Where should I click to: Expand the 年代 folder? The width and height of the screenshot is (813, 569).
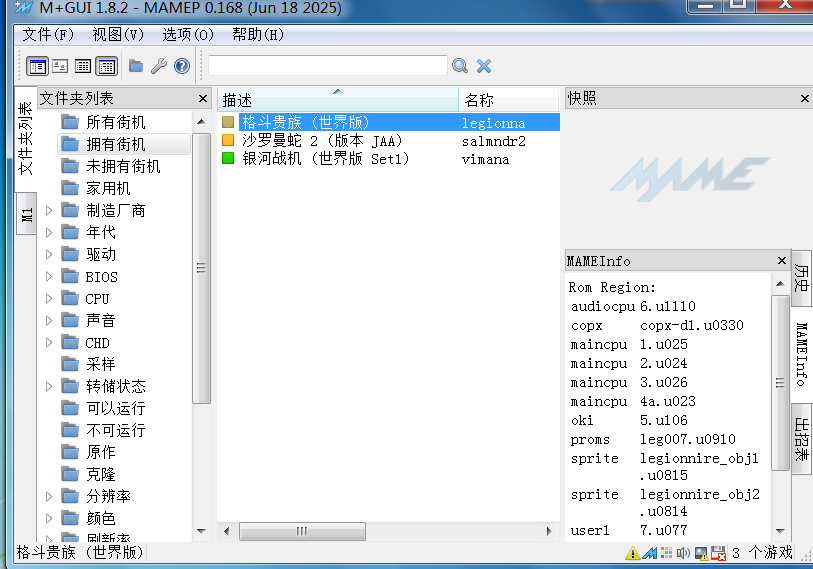coord(49,232)
